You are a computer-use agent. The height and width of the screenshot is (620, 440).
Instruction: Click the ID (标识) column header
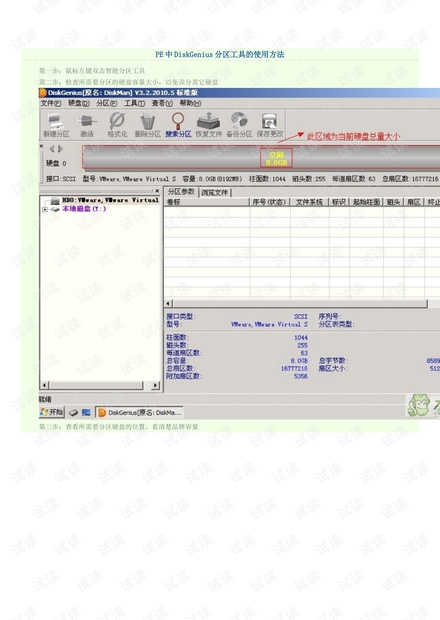[339, 202]
